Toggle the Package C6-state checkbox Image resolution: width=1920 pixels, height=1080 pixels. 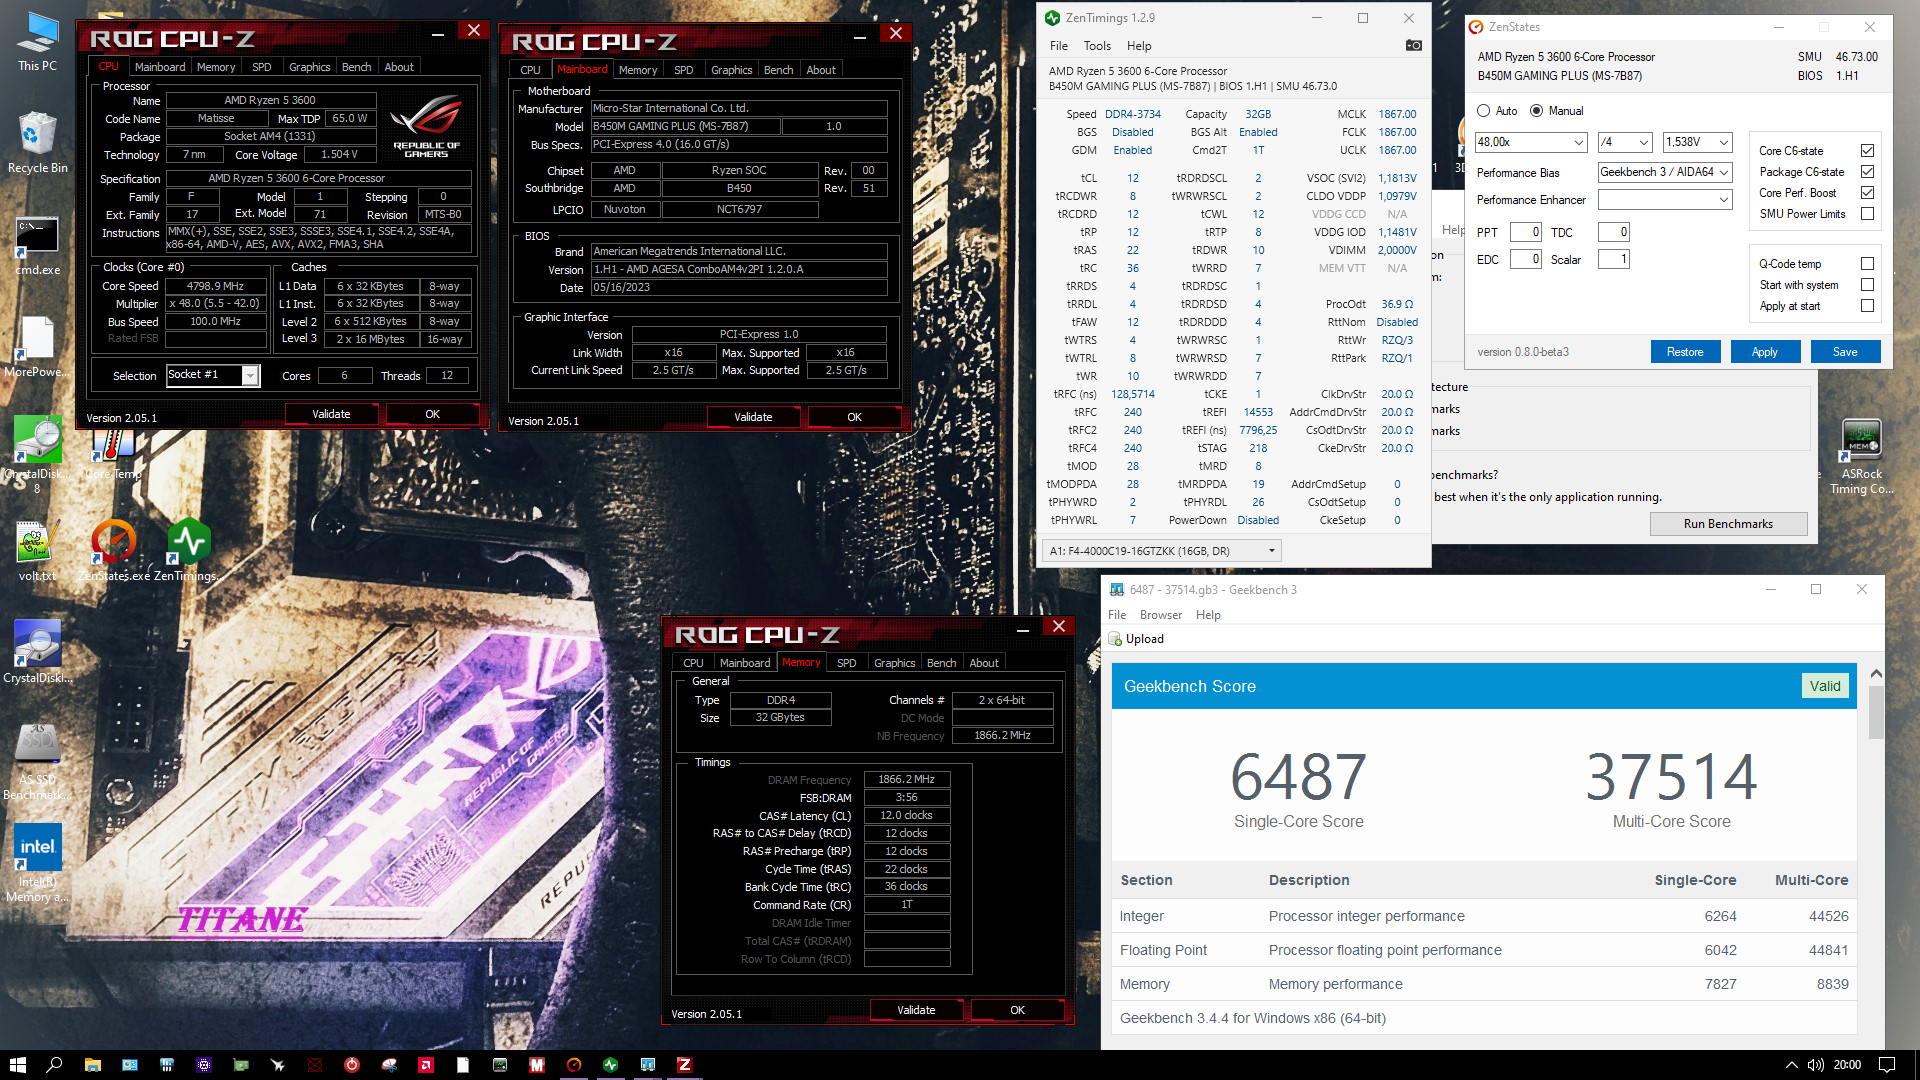pos(1867,172)
